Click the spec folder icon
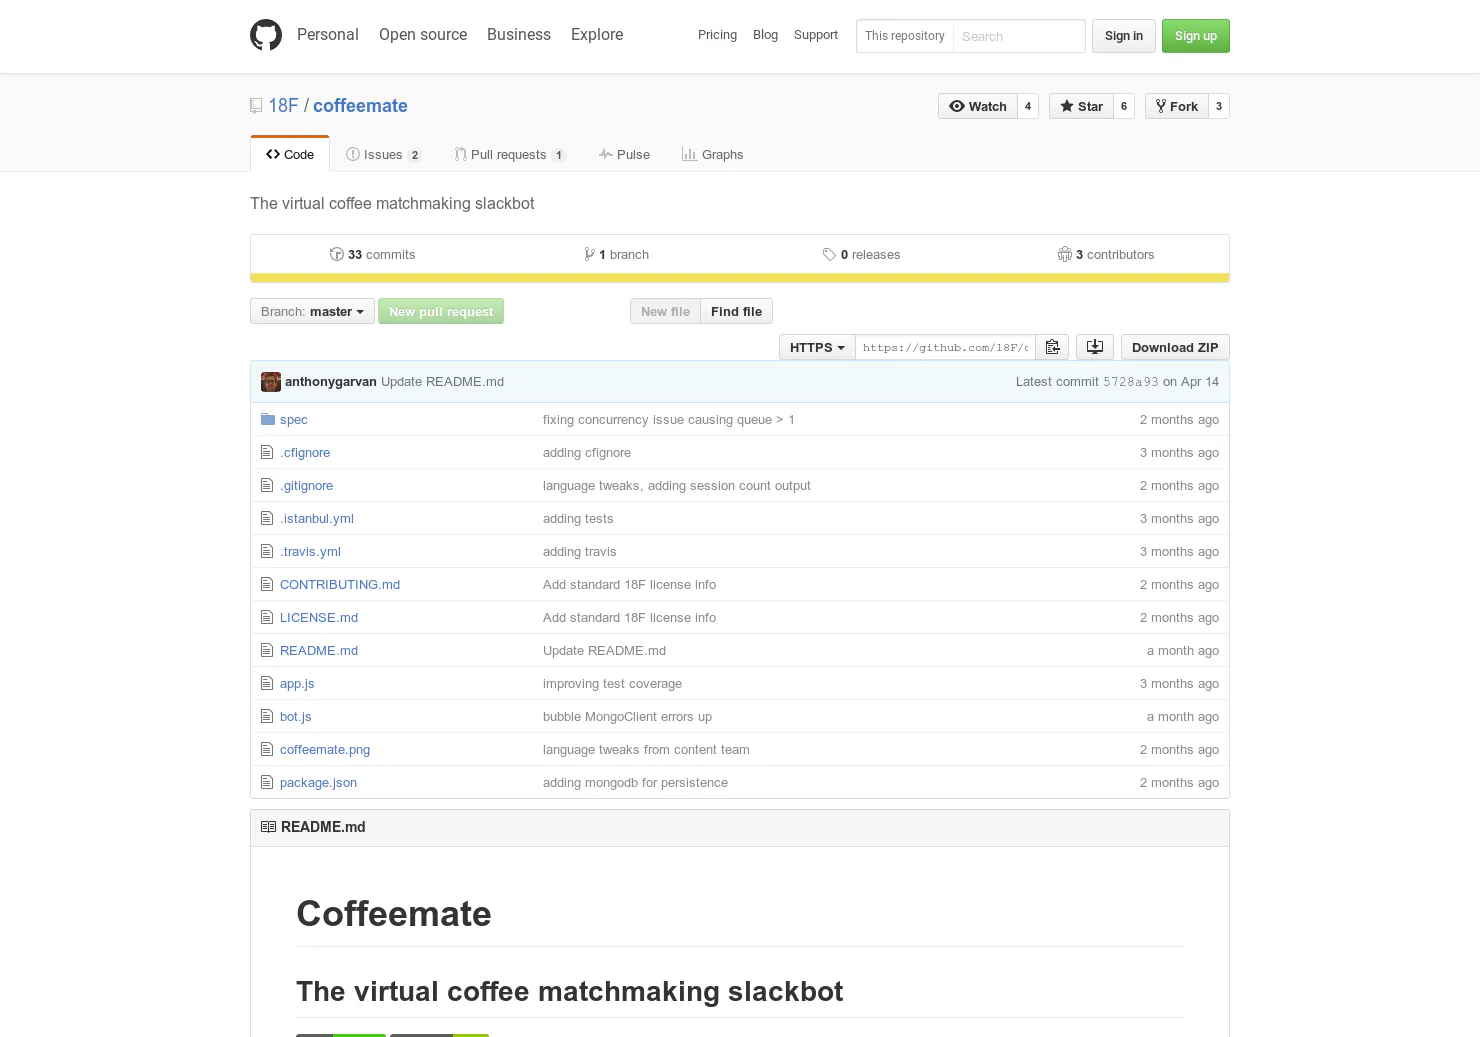This screenshot has height=1037, width=1480. pyautogui.click(x=268, y=419)
